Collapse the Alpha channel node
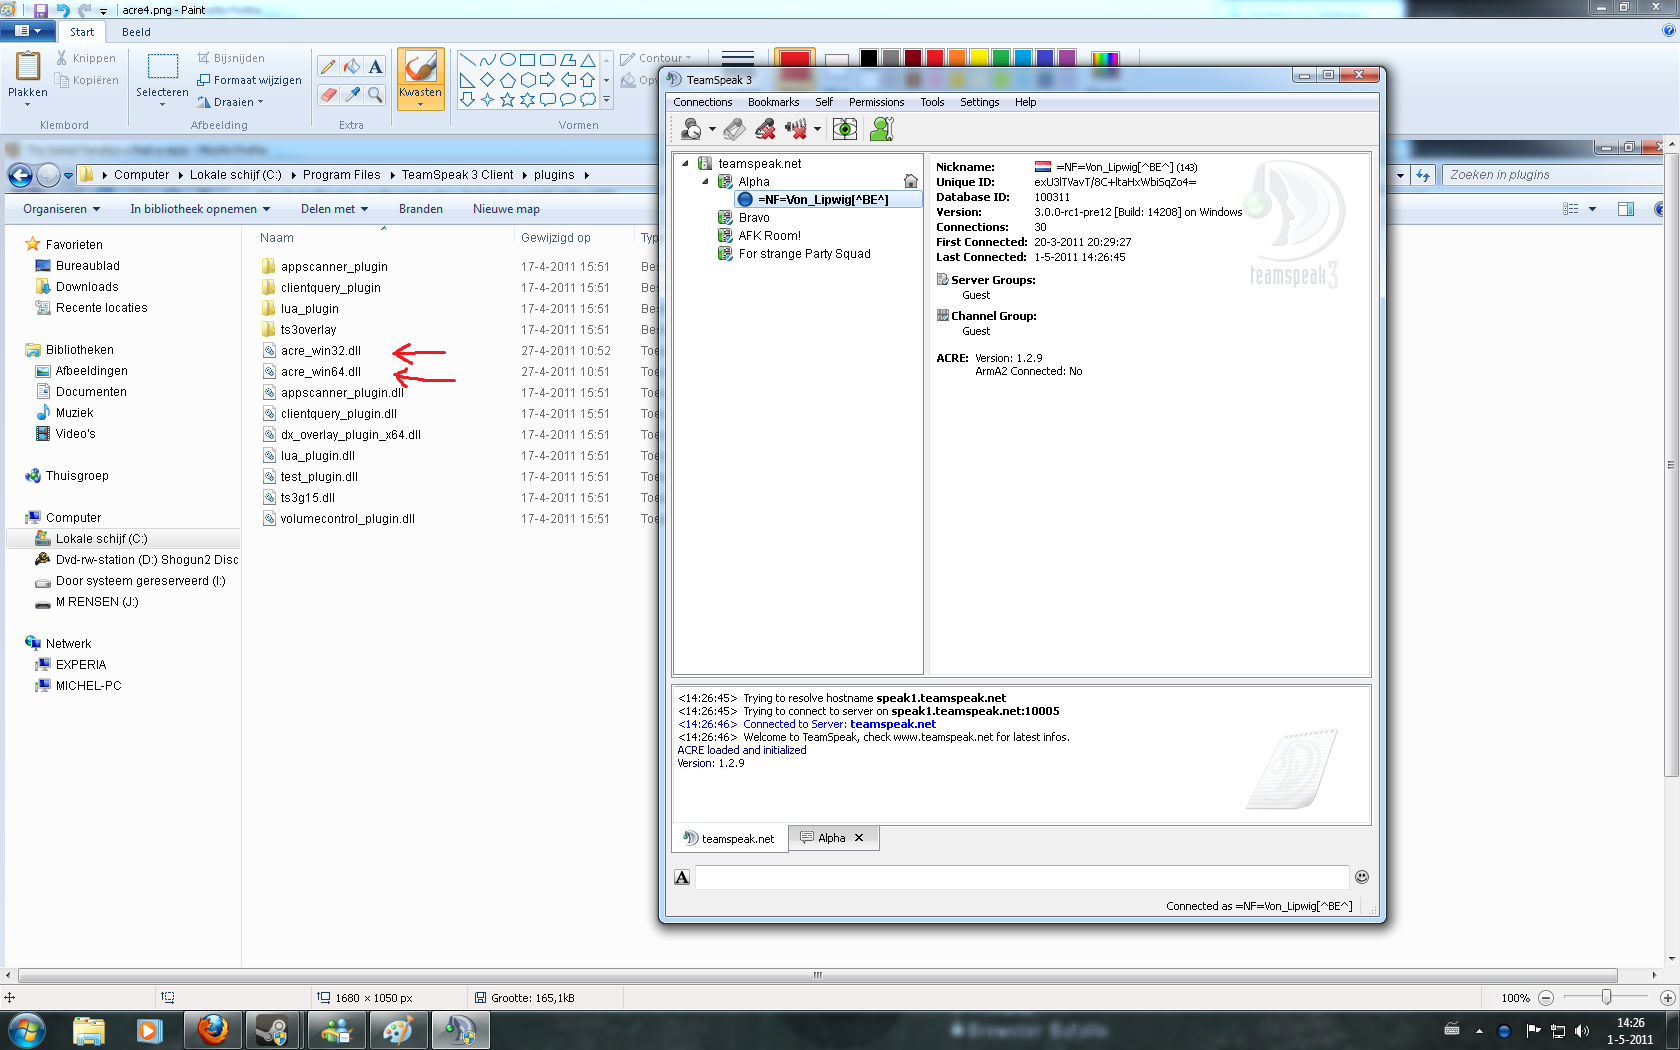The height and width of the screenshot is (1050, 1680). 705,181
